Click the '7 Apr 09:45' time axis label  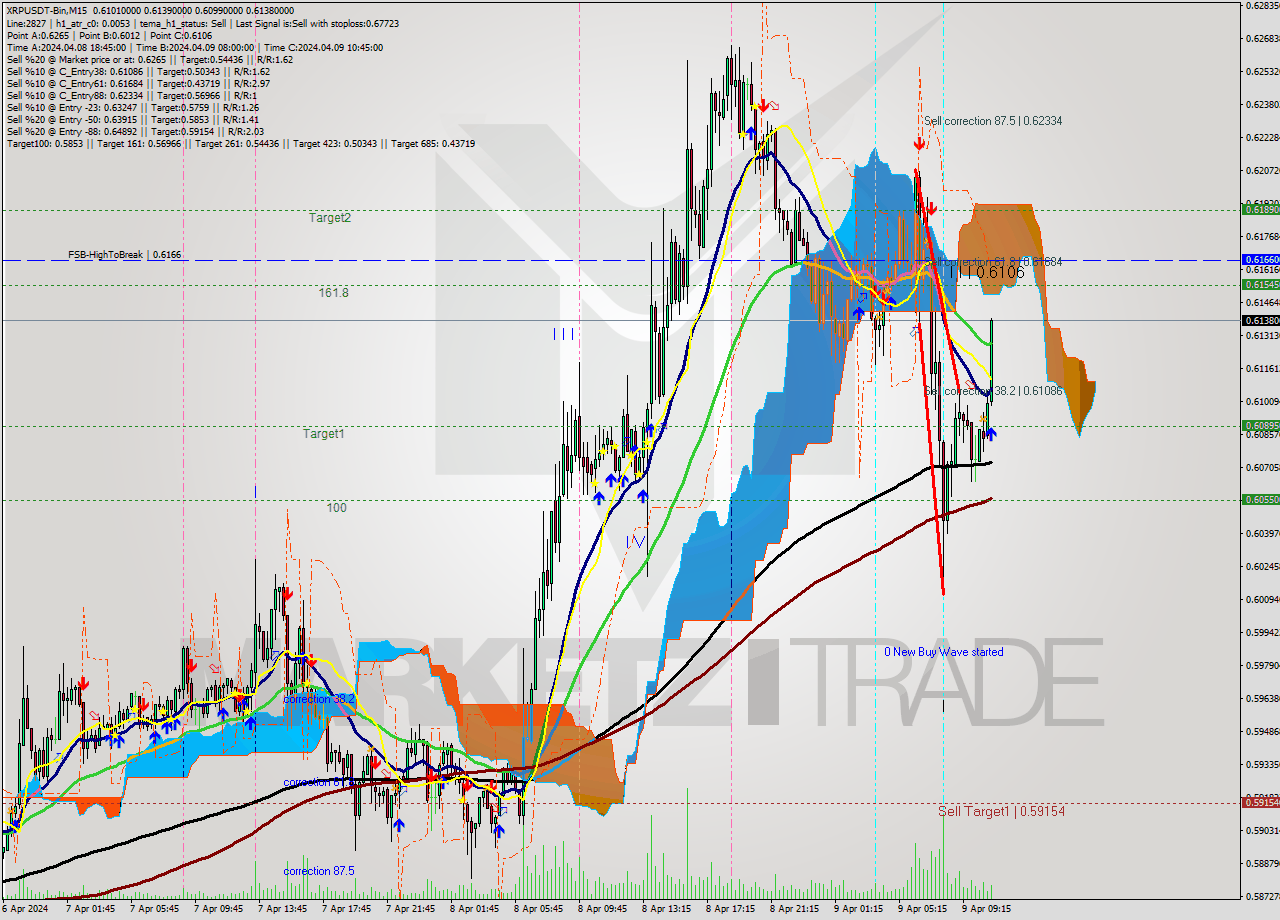217,909
